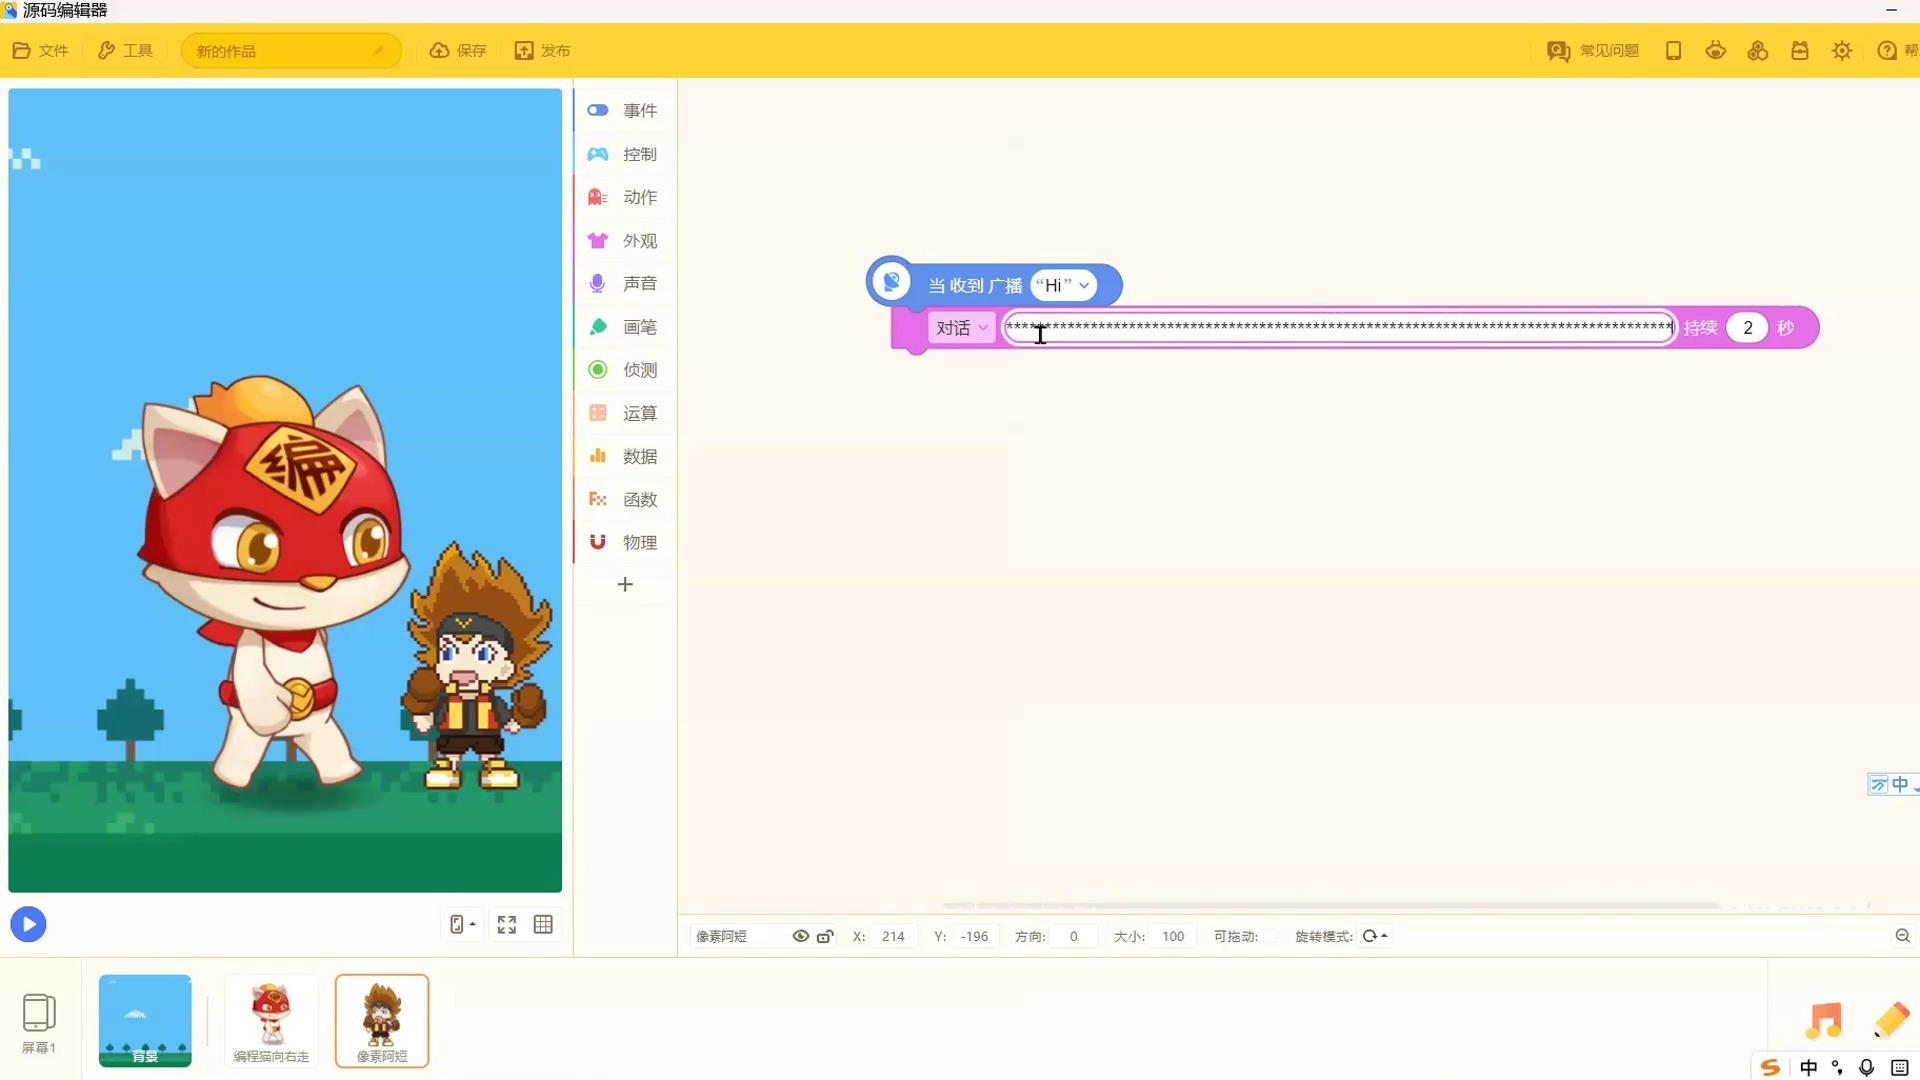Viewport: 1920px width, 1080px height.
Task: Enable the 可拖动 draggable checkbox
Action: point(1270,936)
